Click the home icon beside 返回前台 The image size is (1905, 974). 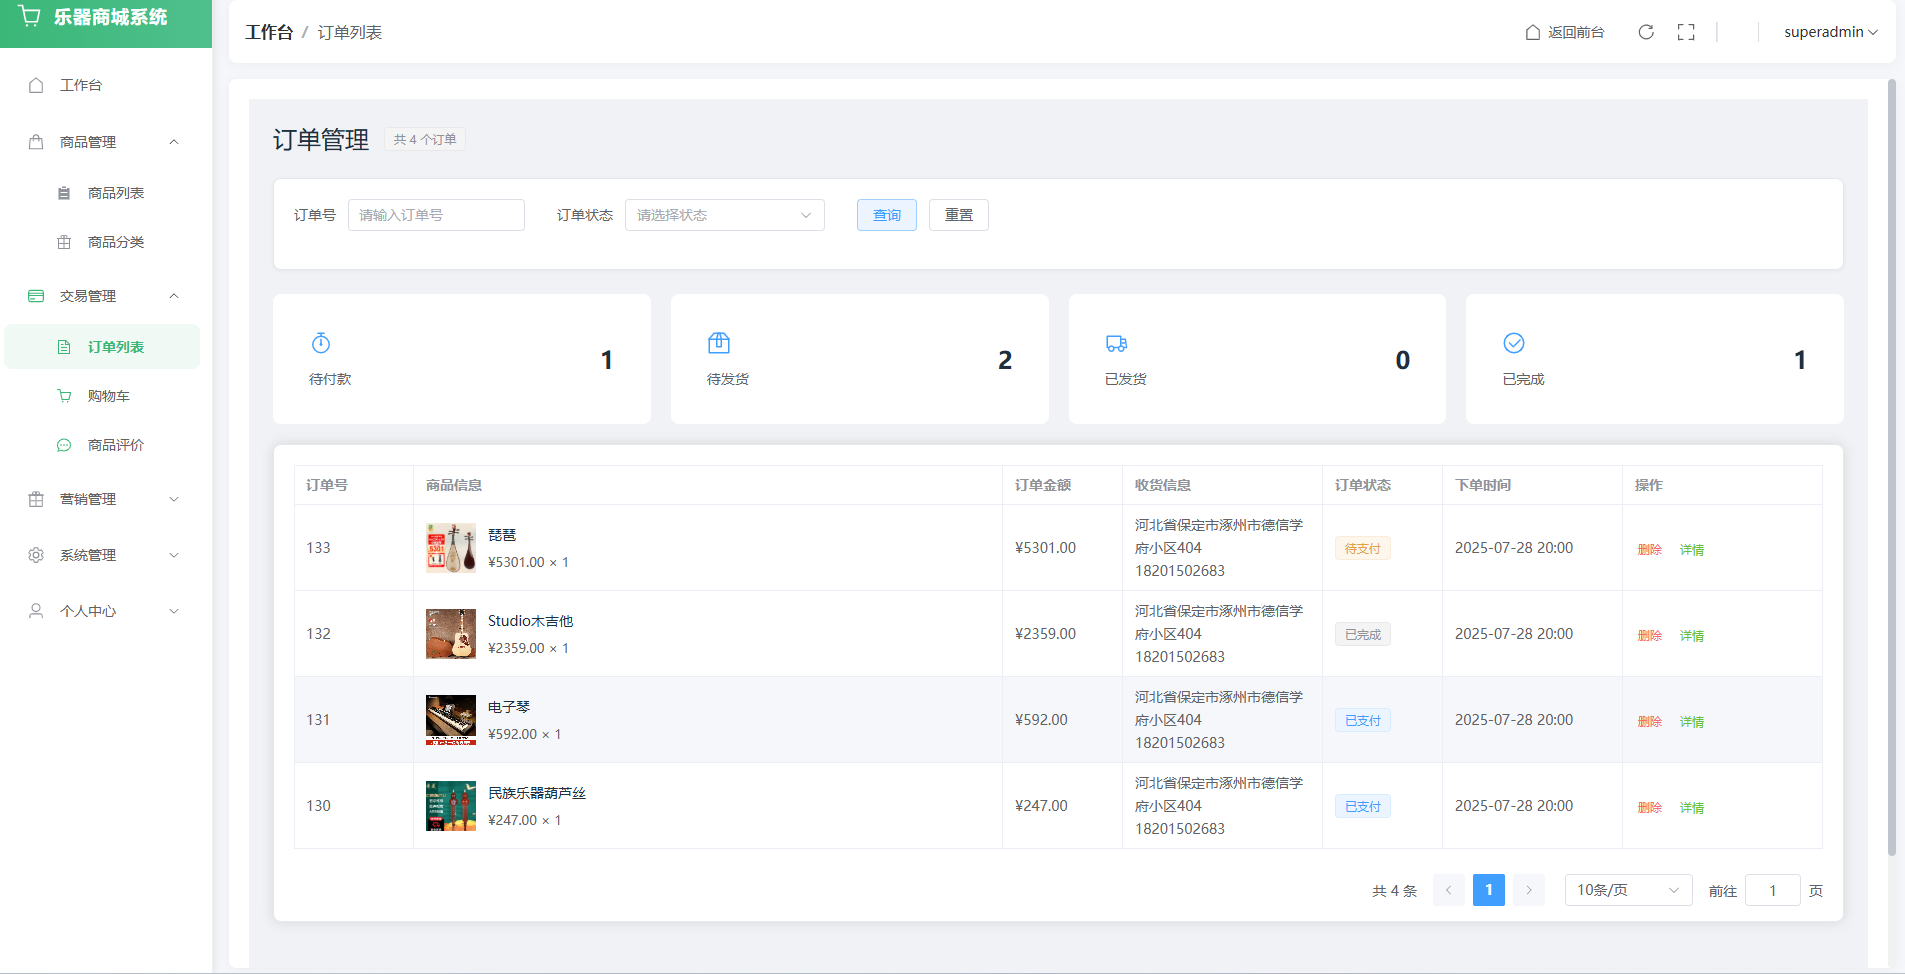[1532, 32]
